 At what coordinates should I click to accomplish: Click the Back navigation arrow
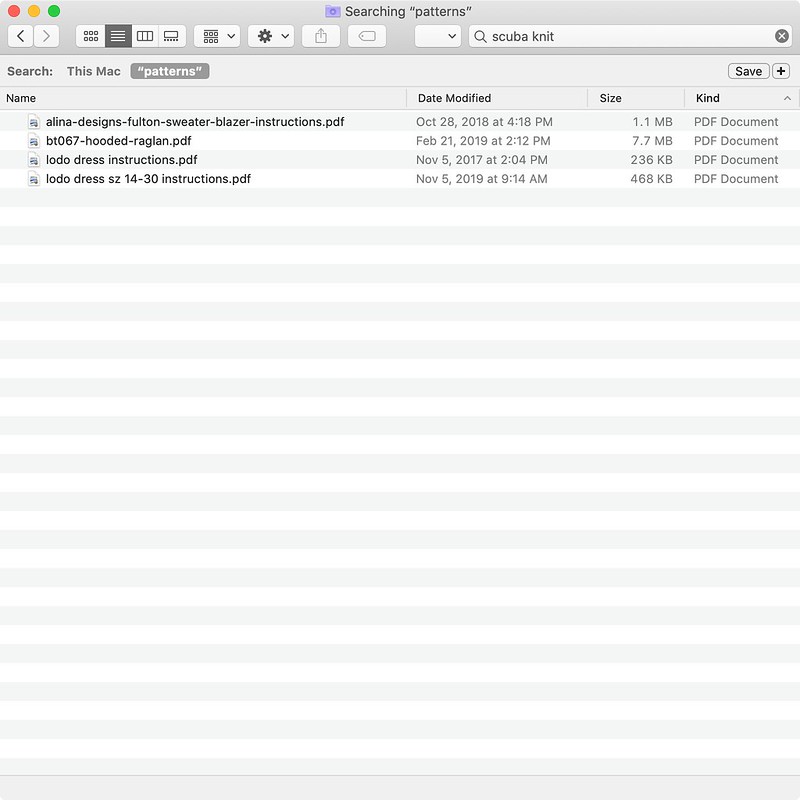tap(21, 36)
